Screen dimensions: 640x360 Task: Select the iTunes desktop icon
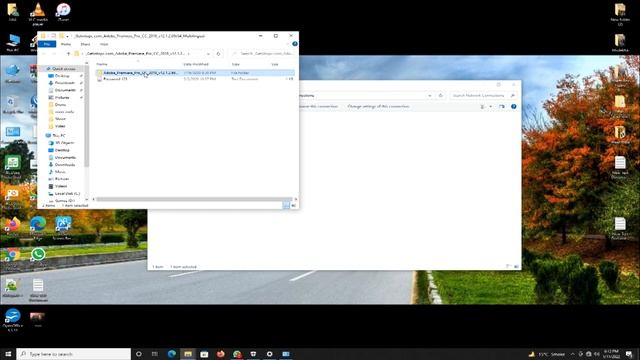click(x=63, y=12)
